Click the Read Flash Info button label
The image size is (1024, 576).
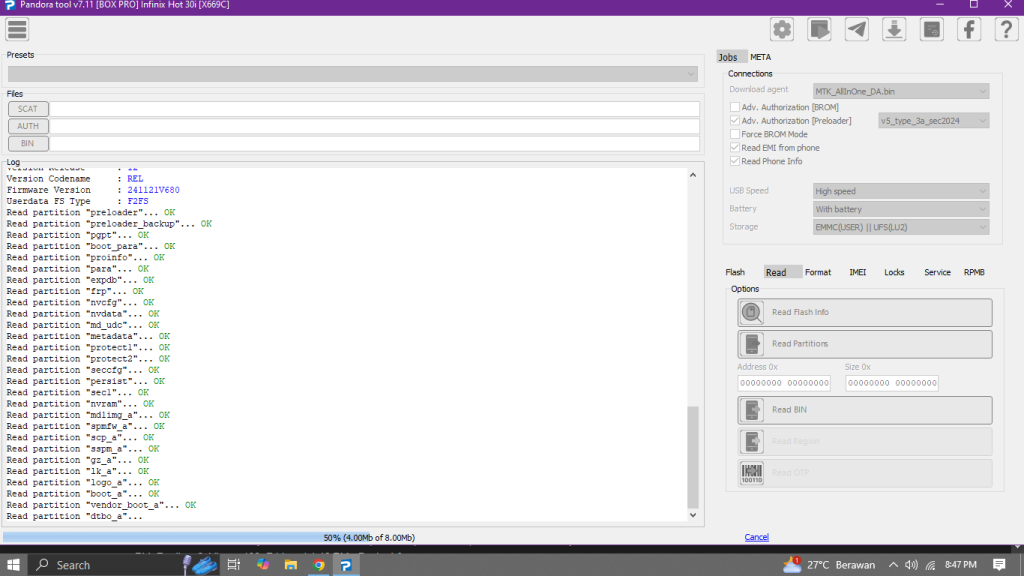point(800,312)
